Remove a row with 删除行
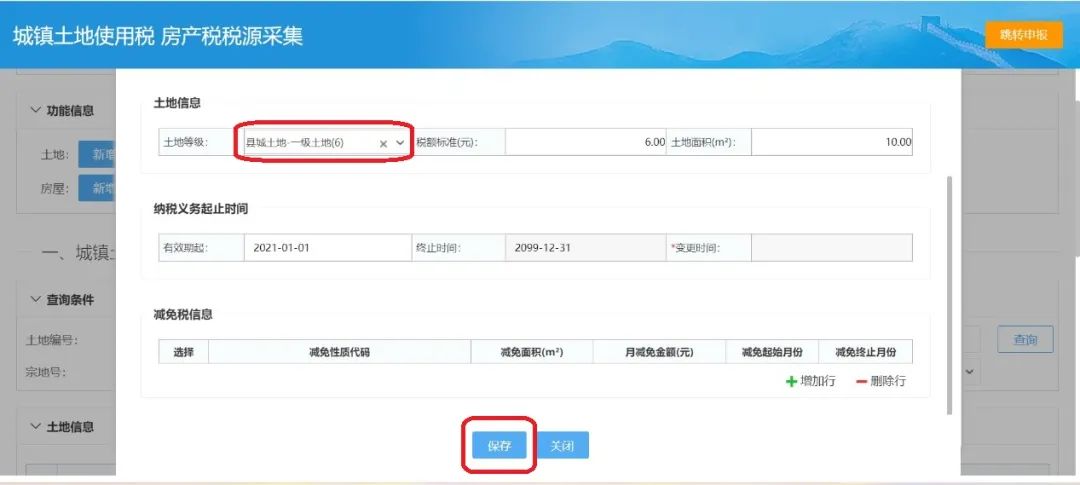The width and height of the screenshot is (1080, 485). [880, 381]
